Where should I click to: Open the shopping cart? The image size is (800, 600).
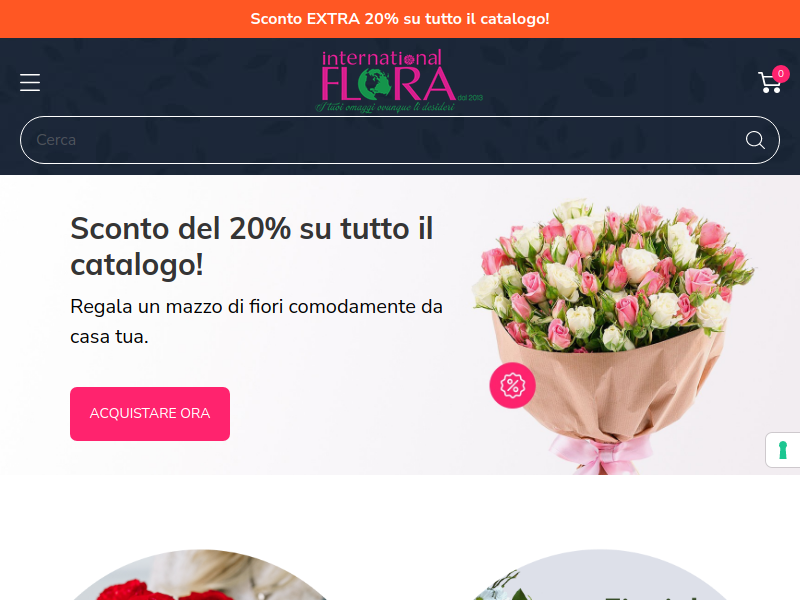(769, 83)
